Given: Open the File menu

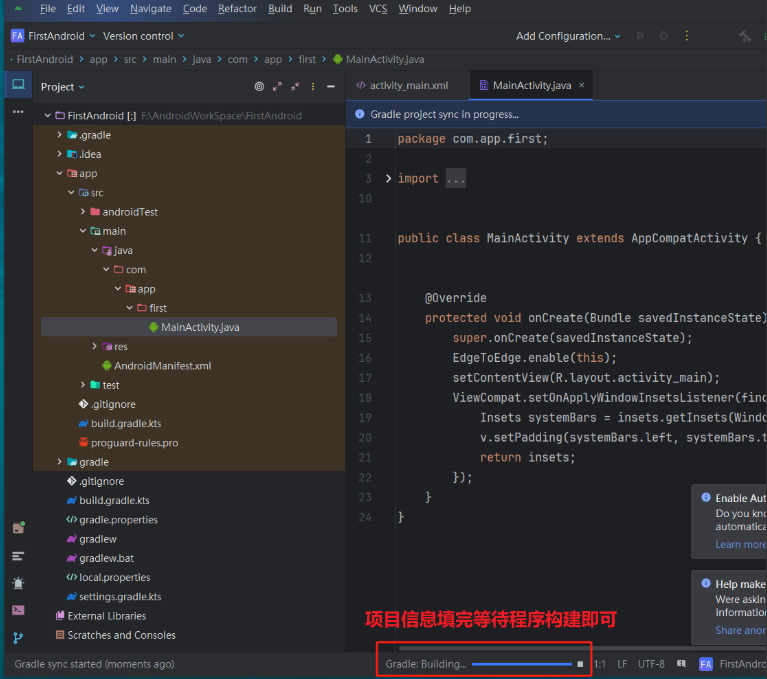Looking at the screenshot, I should (48, 8).
